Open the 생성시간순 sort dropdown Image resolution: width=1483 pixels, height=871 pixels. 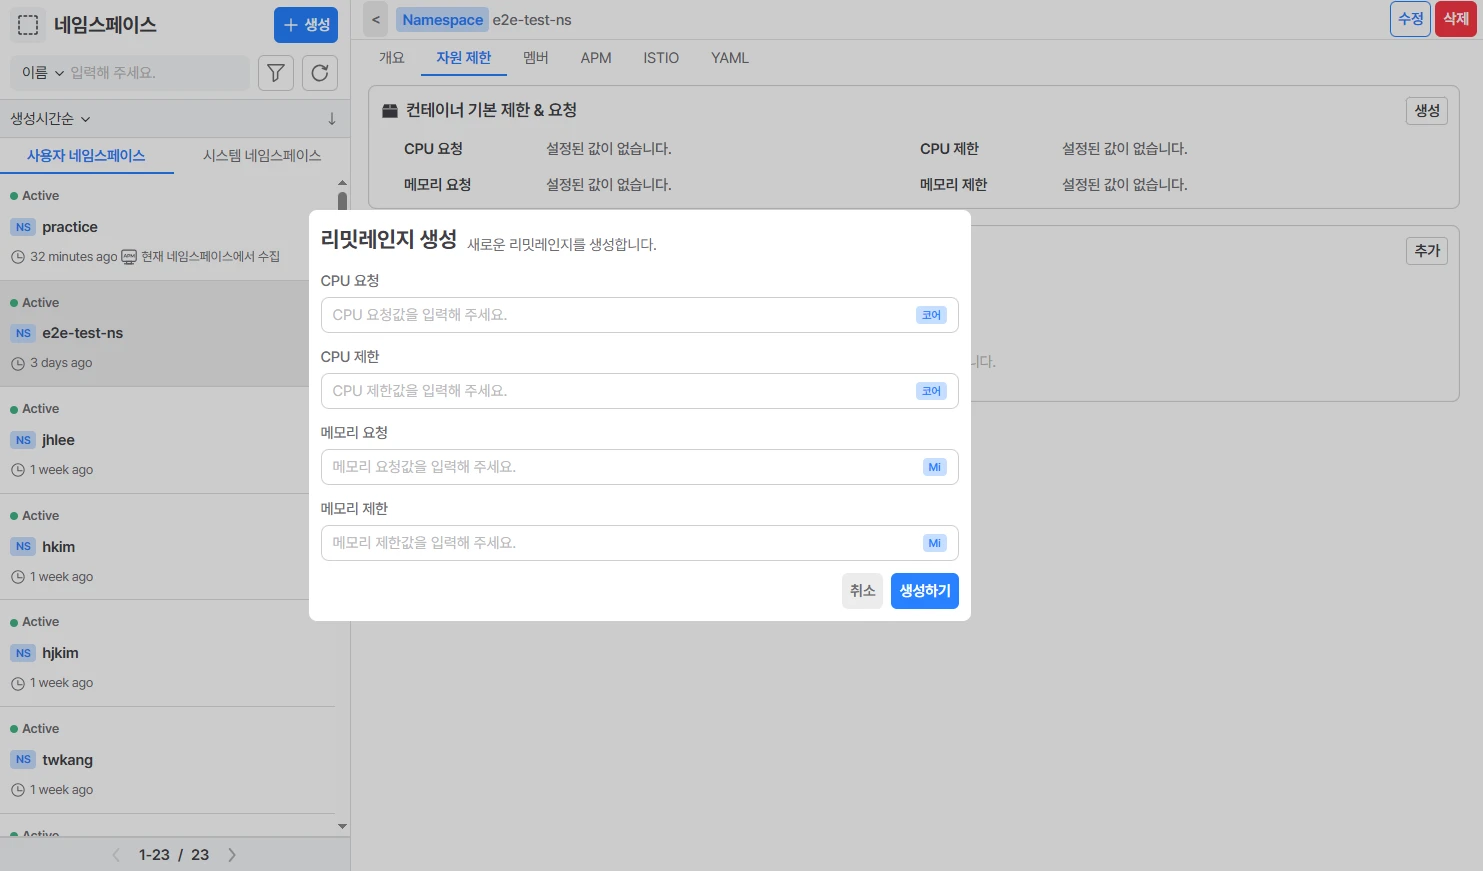coord(50,119)
